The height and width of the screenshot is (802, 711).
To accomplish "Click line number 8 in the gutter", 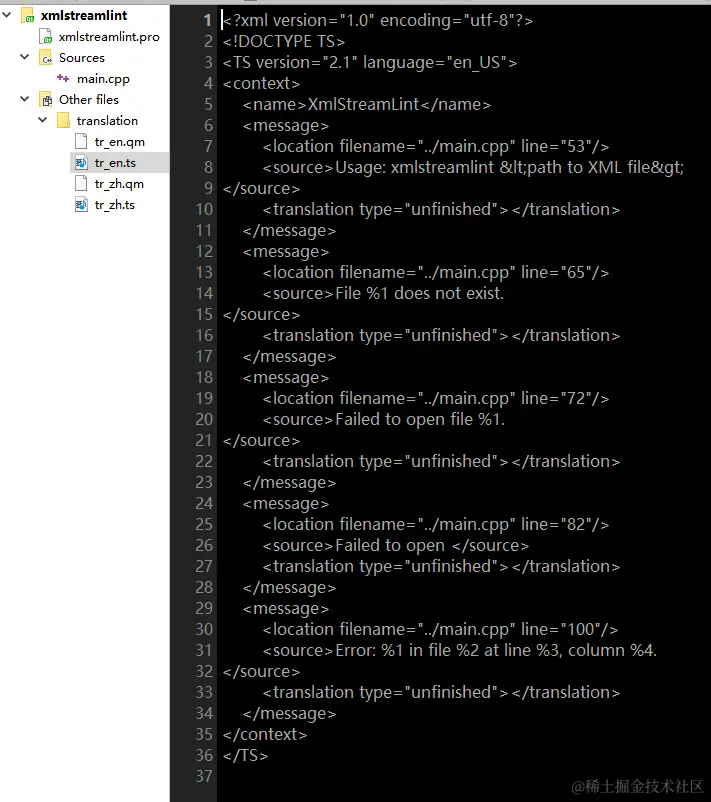I will [208, 167].
